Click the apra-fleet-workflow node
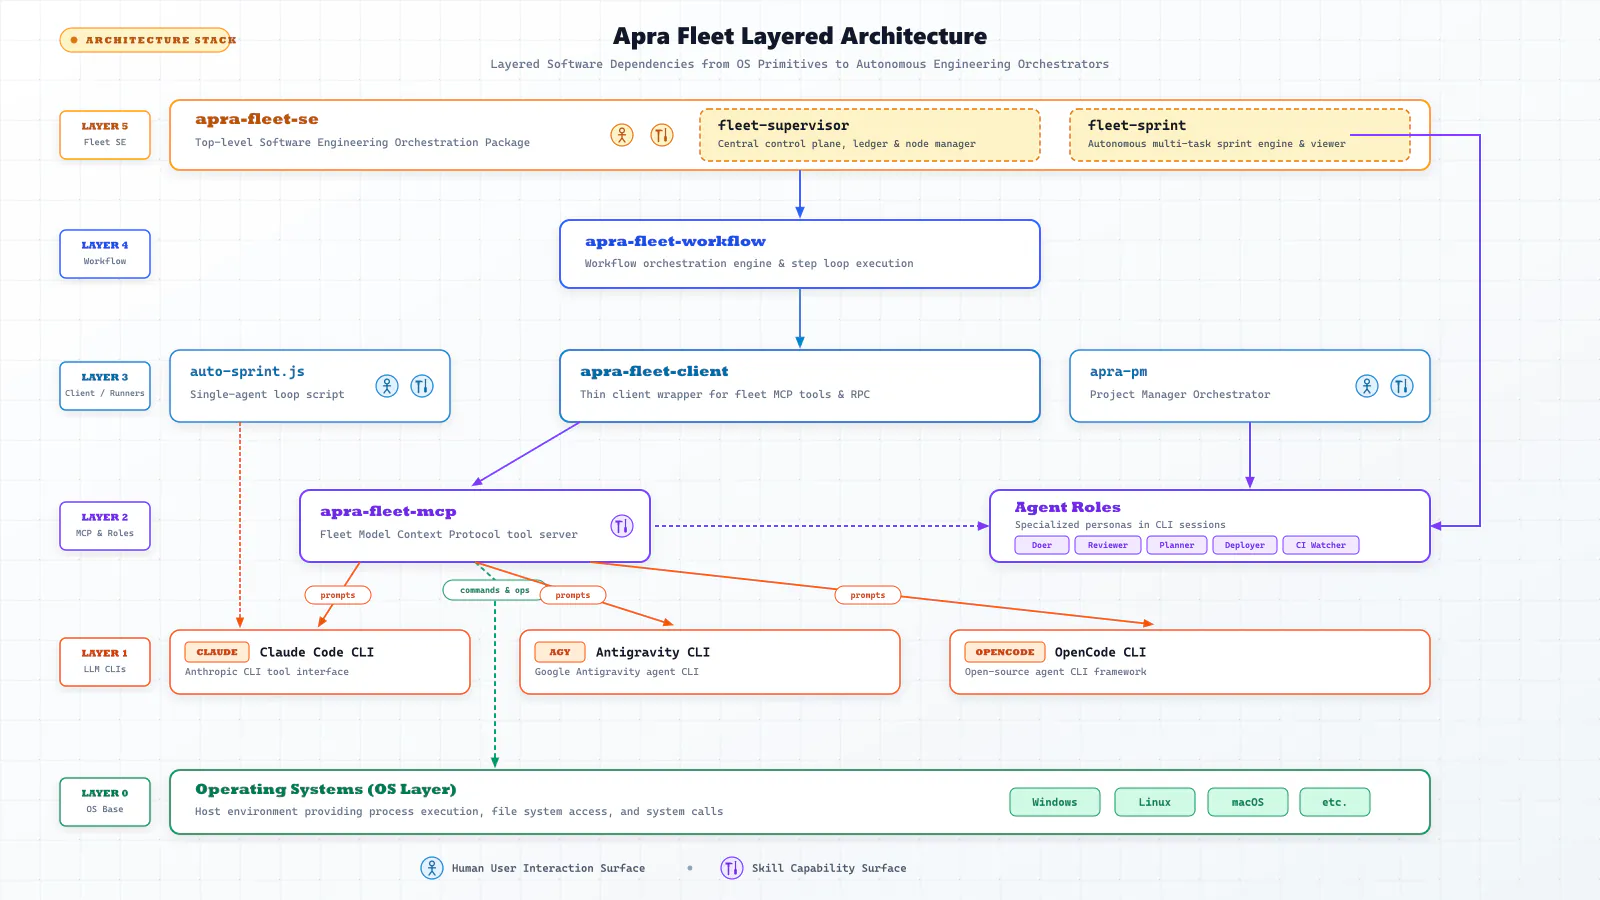The width and height of the screenshot is (1600, 900). 800,254
